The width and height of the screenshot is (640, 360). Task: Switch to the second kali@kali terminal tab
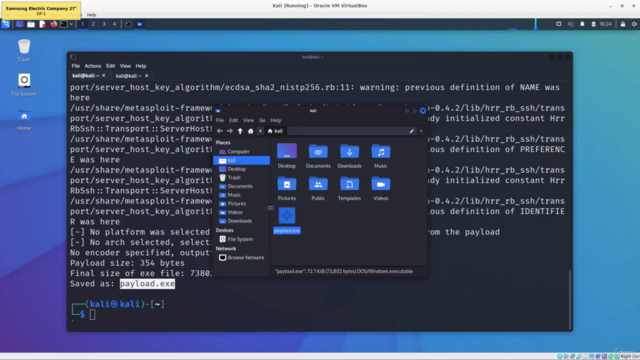tap(129, 76)
